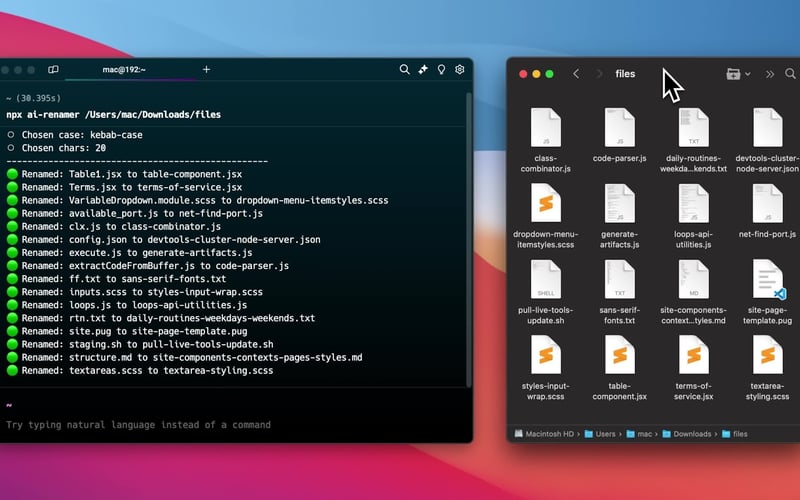
Task: Click the execute.js renamed line
Action: 130,253
